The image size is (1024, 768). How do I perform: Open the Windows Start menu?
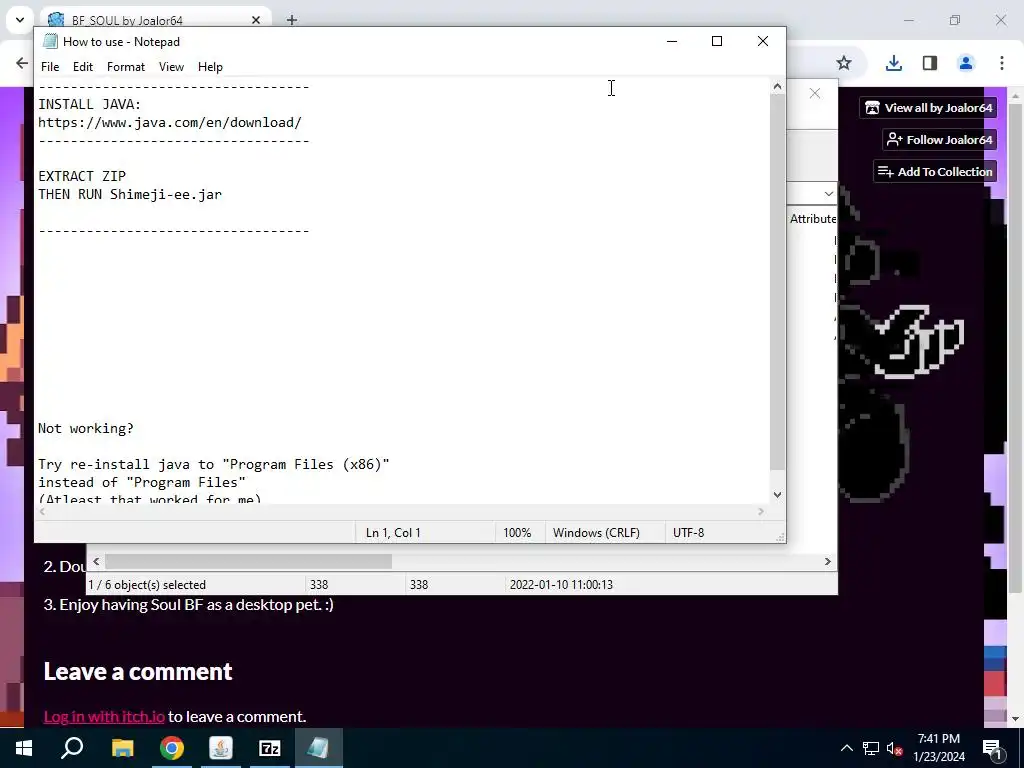24,748
